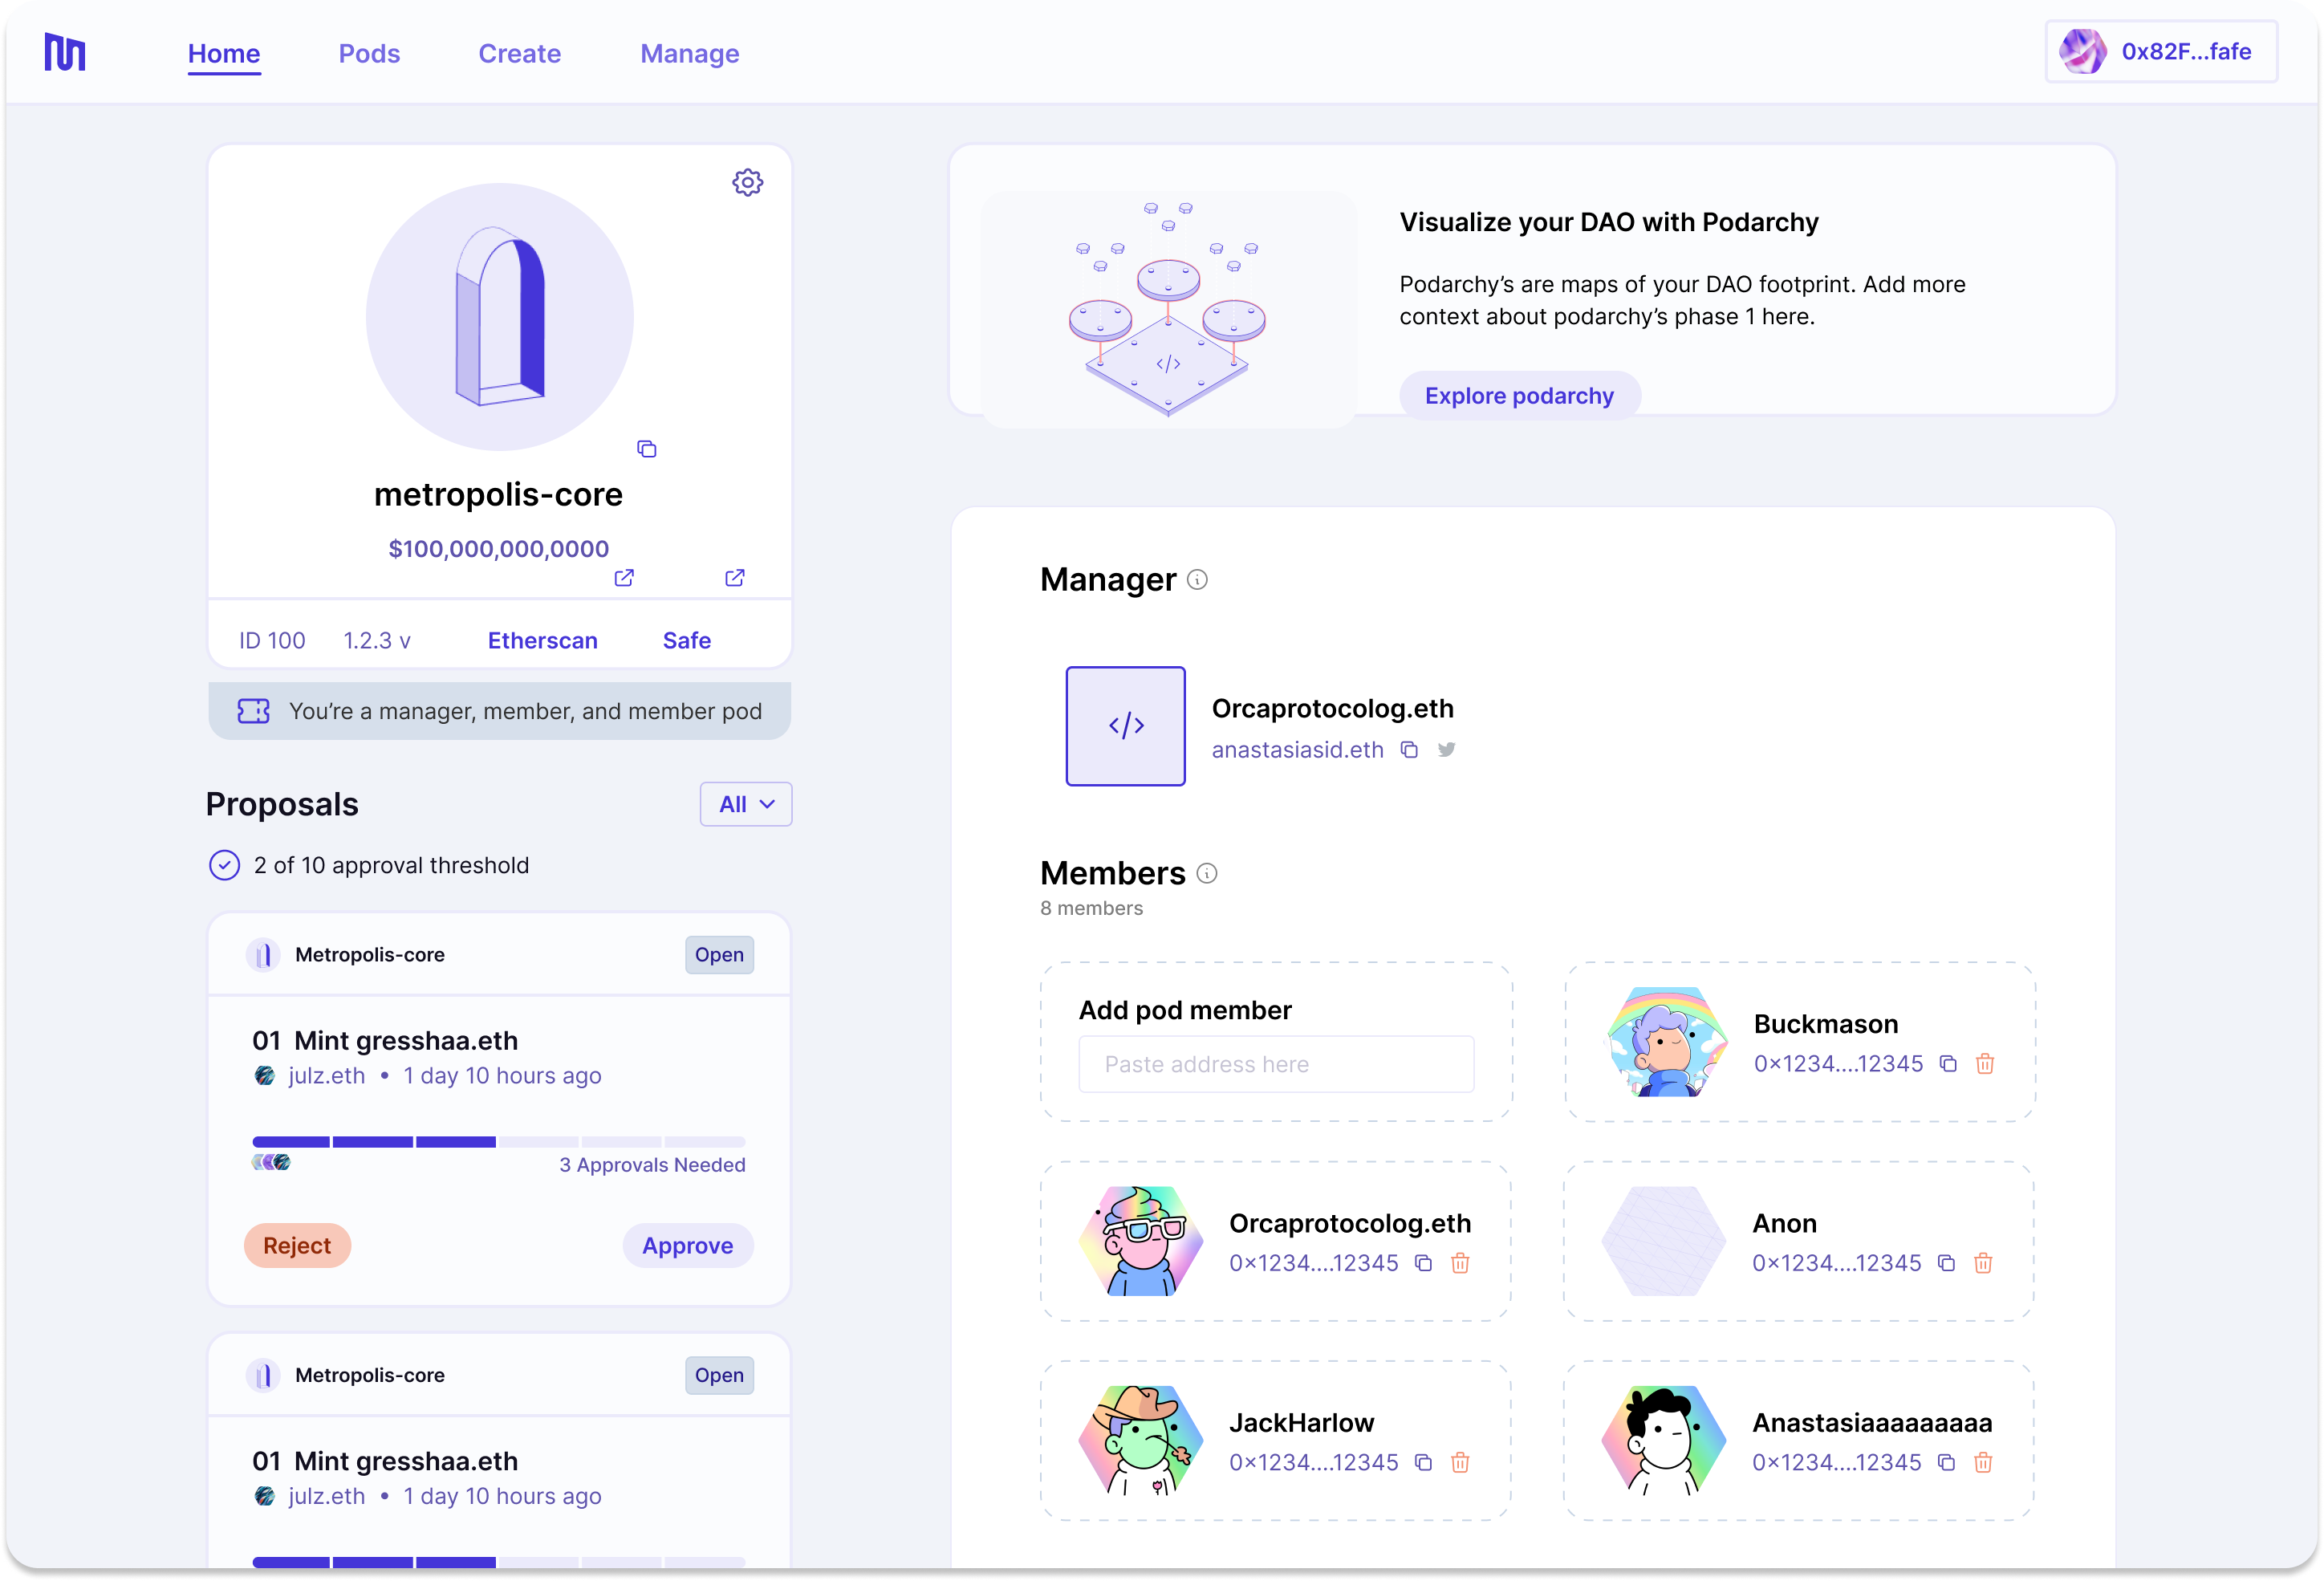The height and width of the screenshot is (1581, 2324).
Task: Click the Explore podarchy button
Action: tap(1519, 396)
